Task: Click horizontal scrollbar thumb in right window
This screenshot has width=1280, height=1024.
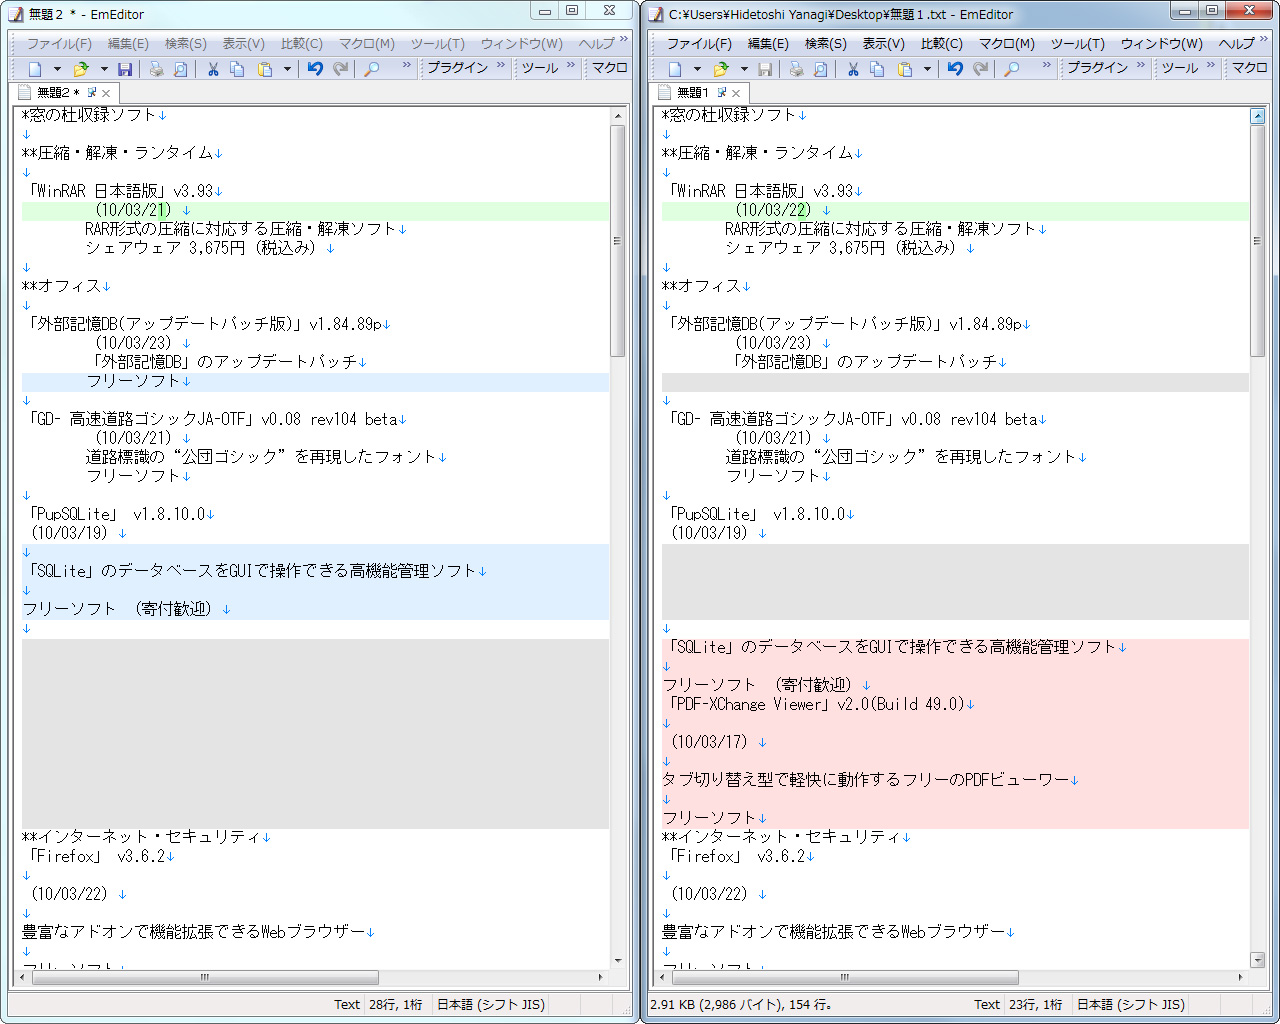Action: tap(845, 977)
